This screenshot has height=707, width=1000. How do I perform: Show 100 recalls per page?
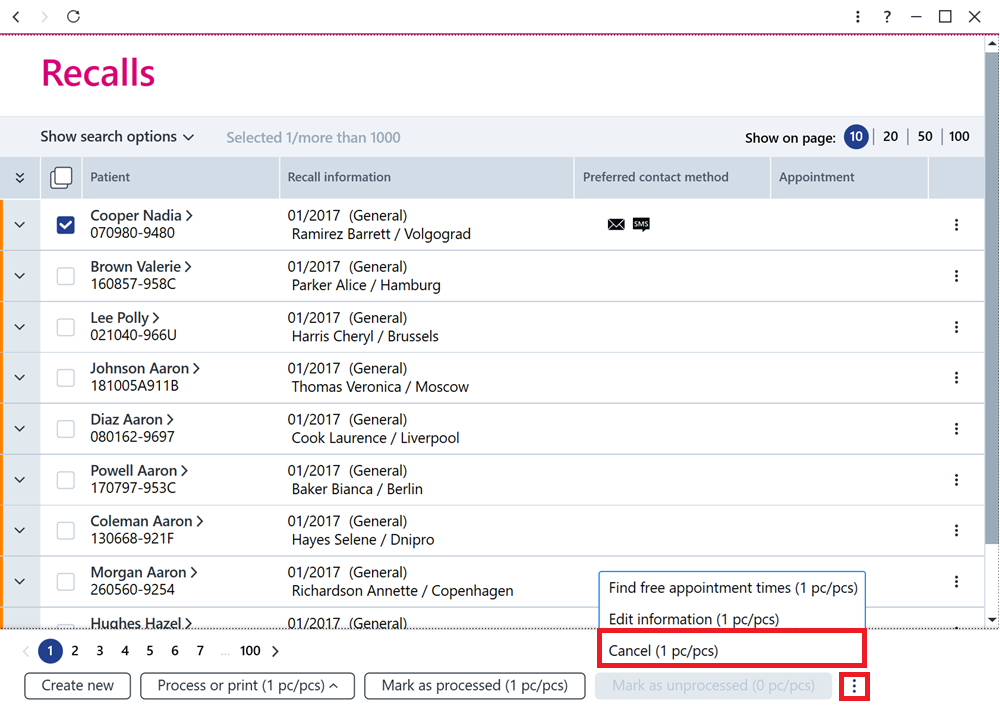pyautogui.click(x=959, y=136)
